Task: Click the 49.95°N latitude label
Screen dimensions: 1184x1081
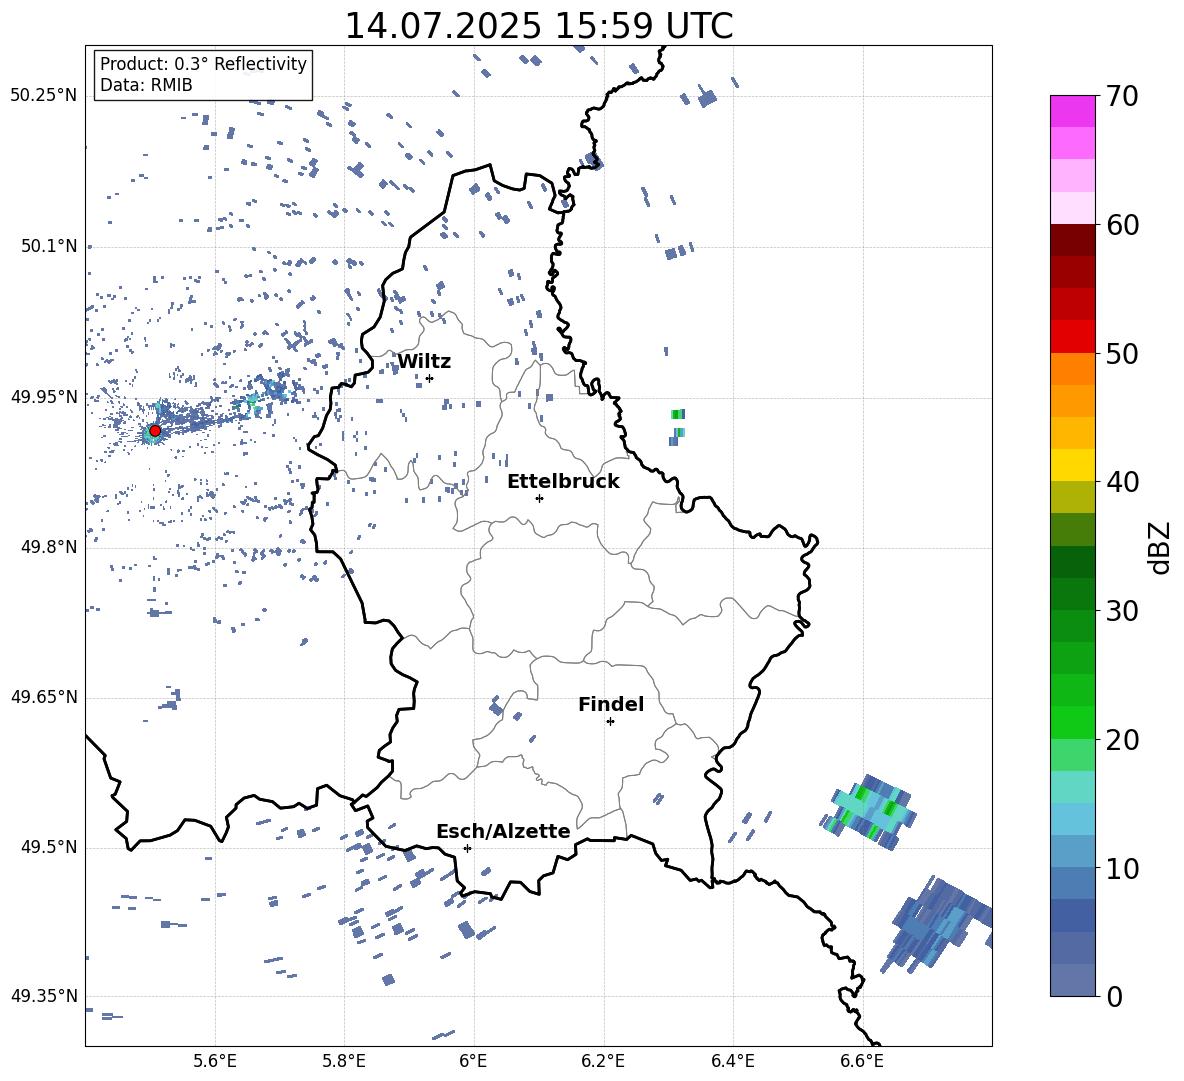Action: tap(44, 397)
